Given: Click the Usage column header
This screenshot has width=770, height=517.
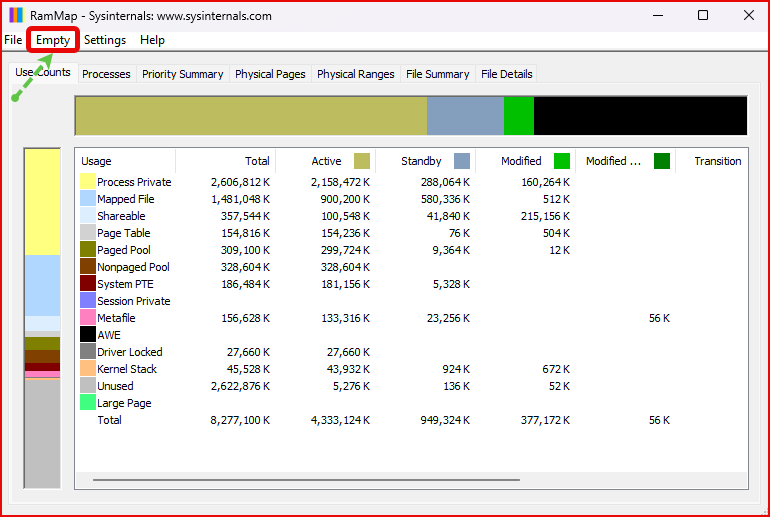Looking at the screenshot, I should tap(126, 161).
